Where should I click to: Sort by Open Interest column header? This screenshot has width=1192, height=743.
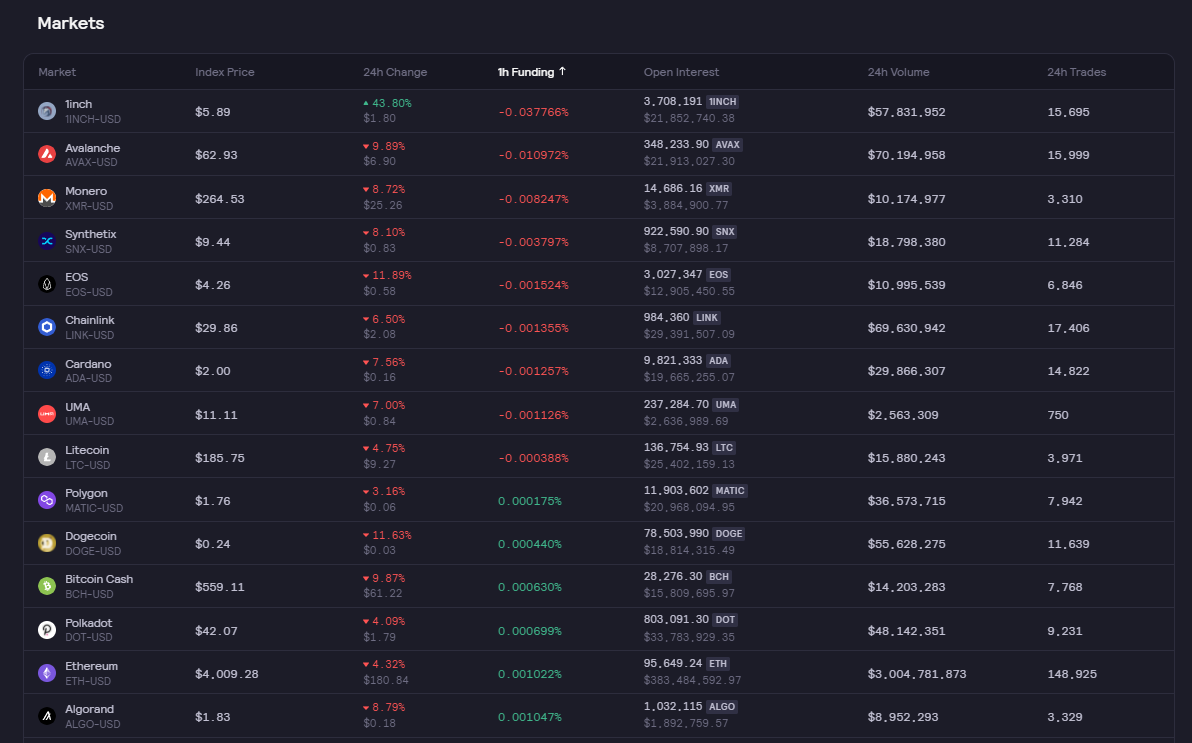681,72
